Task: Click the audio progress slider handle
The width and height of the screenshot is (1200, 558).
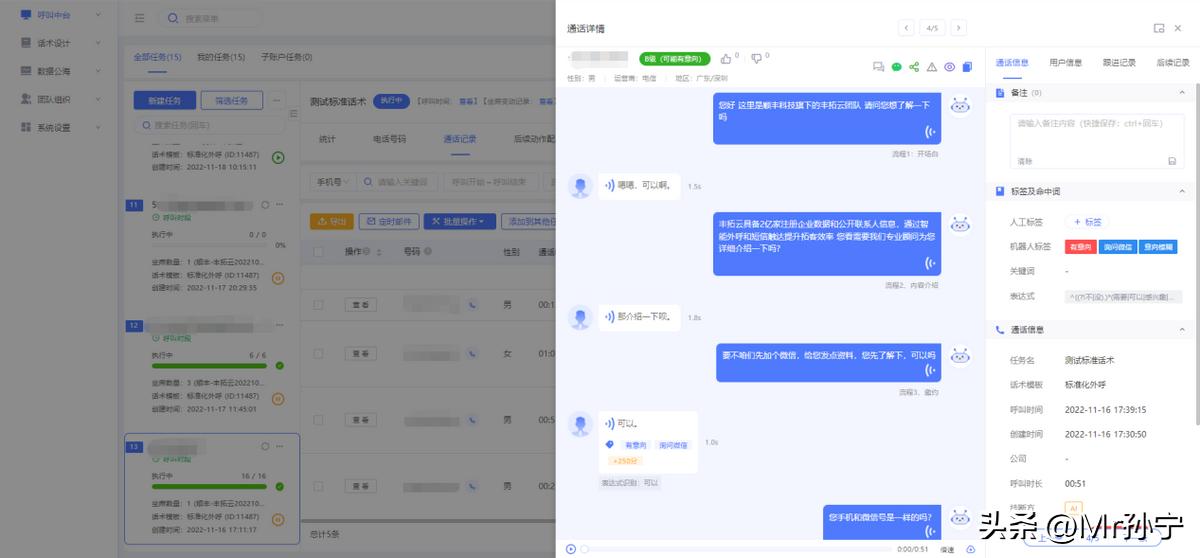Action: pyautogui.click(x=584, y=549)
